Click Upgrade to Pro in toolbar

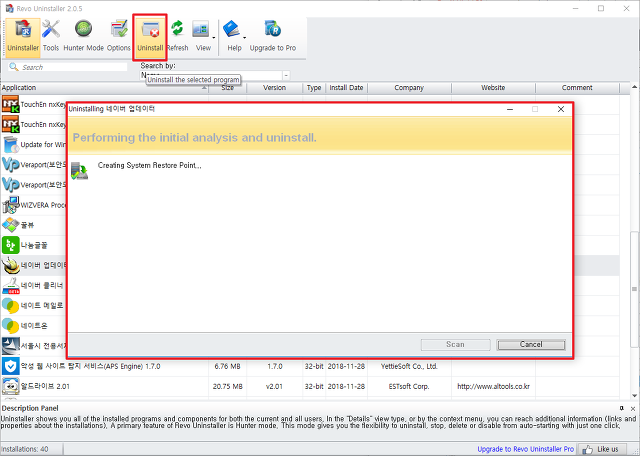273,36
